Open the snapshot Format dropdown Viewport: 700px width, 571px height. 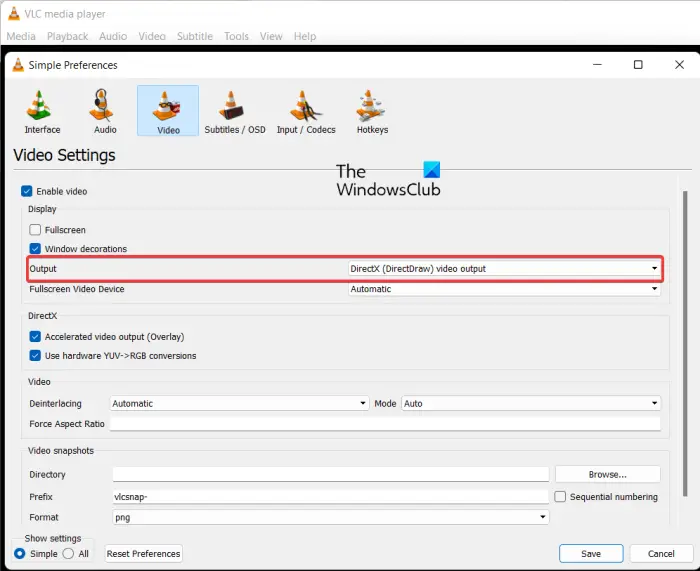tap(331, 517)
